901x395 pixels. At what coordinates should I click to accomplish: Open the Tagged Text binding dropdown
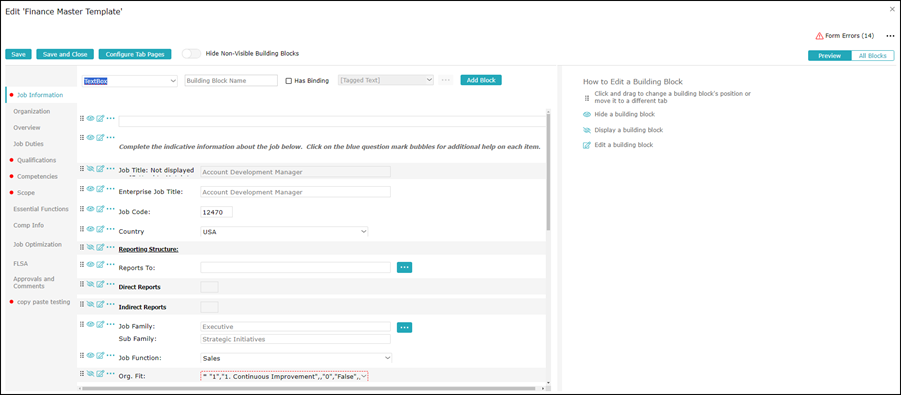386,80
